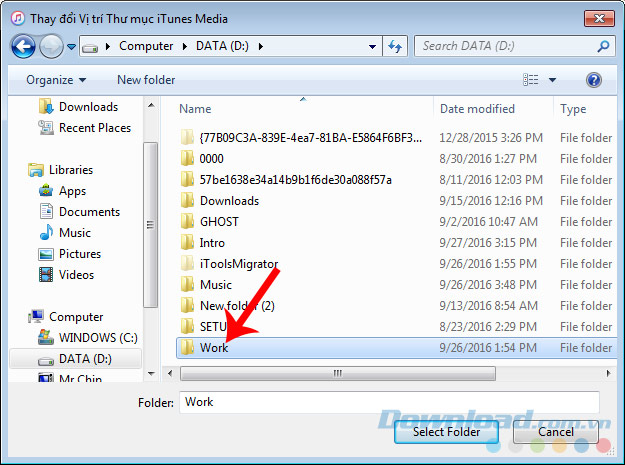Image resolution: width=625 pixels, height=465 pixels.
Task: Select Recent Places in navigation pane
Action: point(85,128)
